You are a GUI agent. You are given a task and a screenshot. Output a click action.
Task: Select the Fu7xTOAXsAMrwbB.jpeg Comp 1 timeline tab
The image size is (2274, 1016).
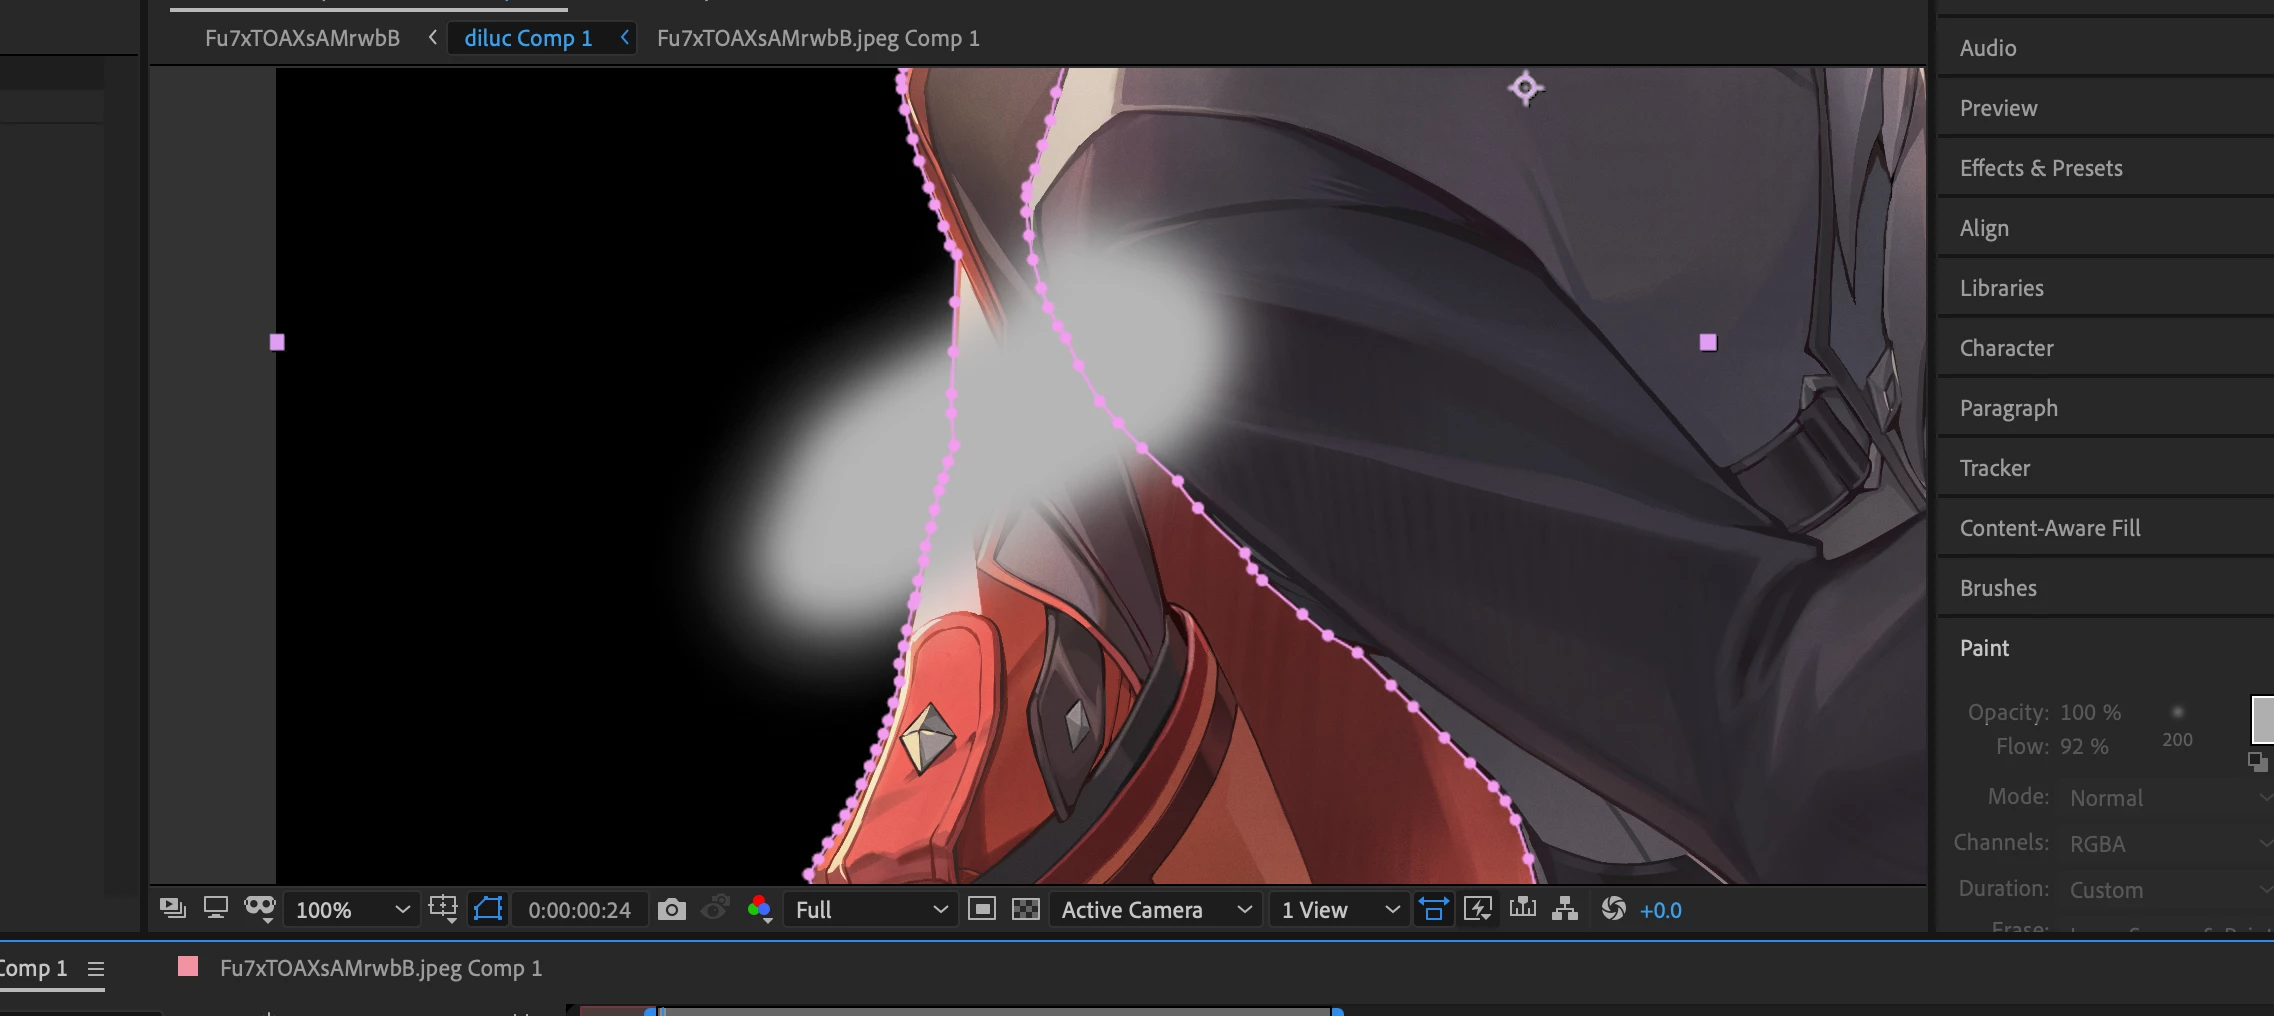[x=381, y=968]
